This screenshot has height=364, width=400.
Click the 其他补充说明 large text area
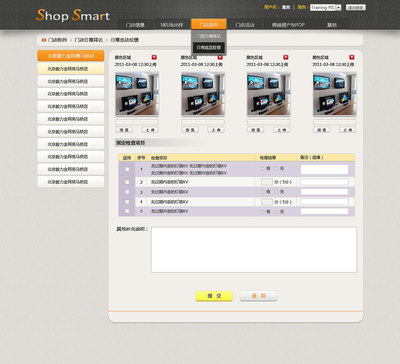point(254,250)
